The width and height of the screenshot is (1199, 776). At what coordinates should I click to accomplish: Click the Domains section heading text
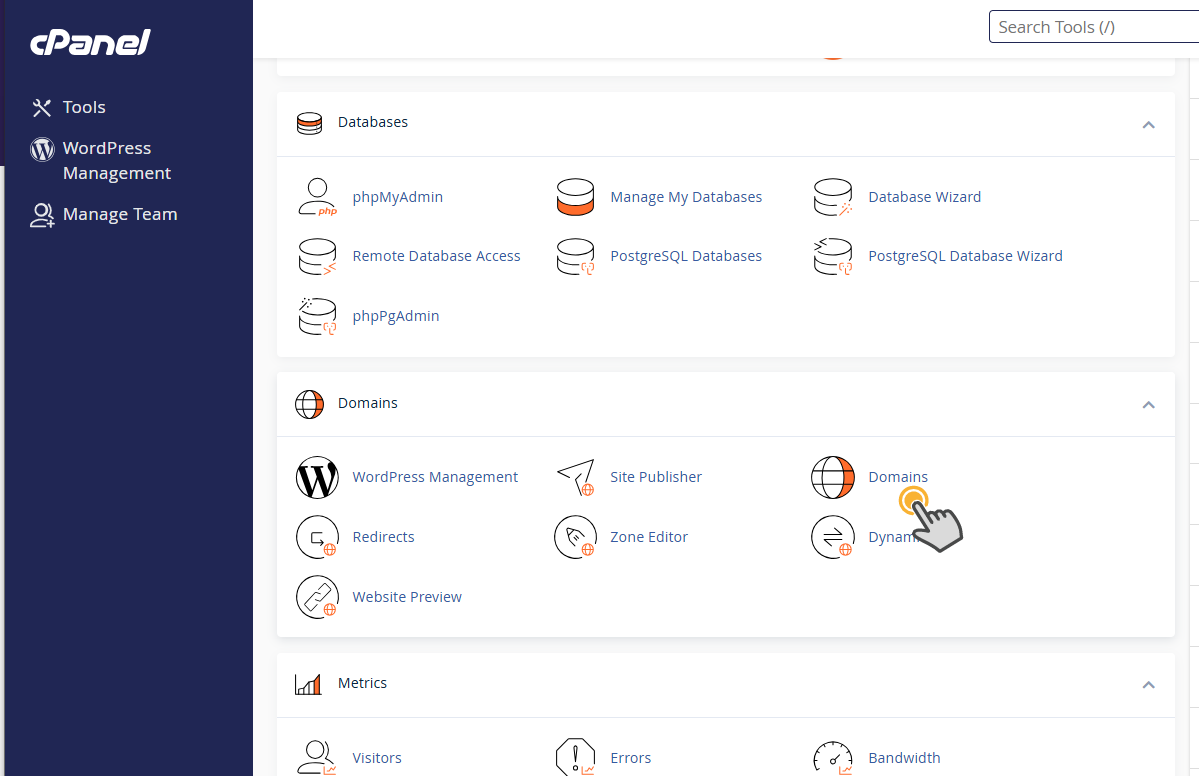tap(368, 403)
